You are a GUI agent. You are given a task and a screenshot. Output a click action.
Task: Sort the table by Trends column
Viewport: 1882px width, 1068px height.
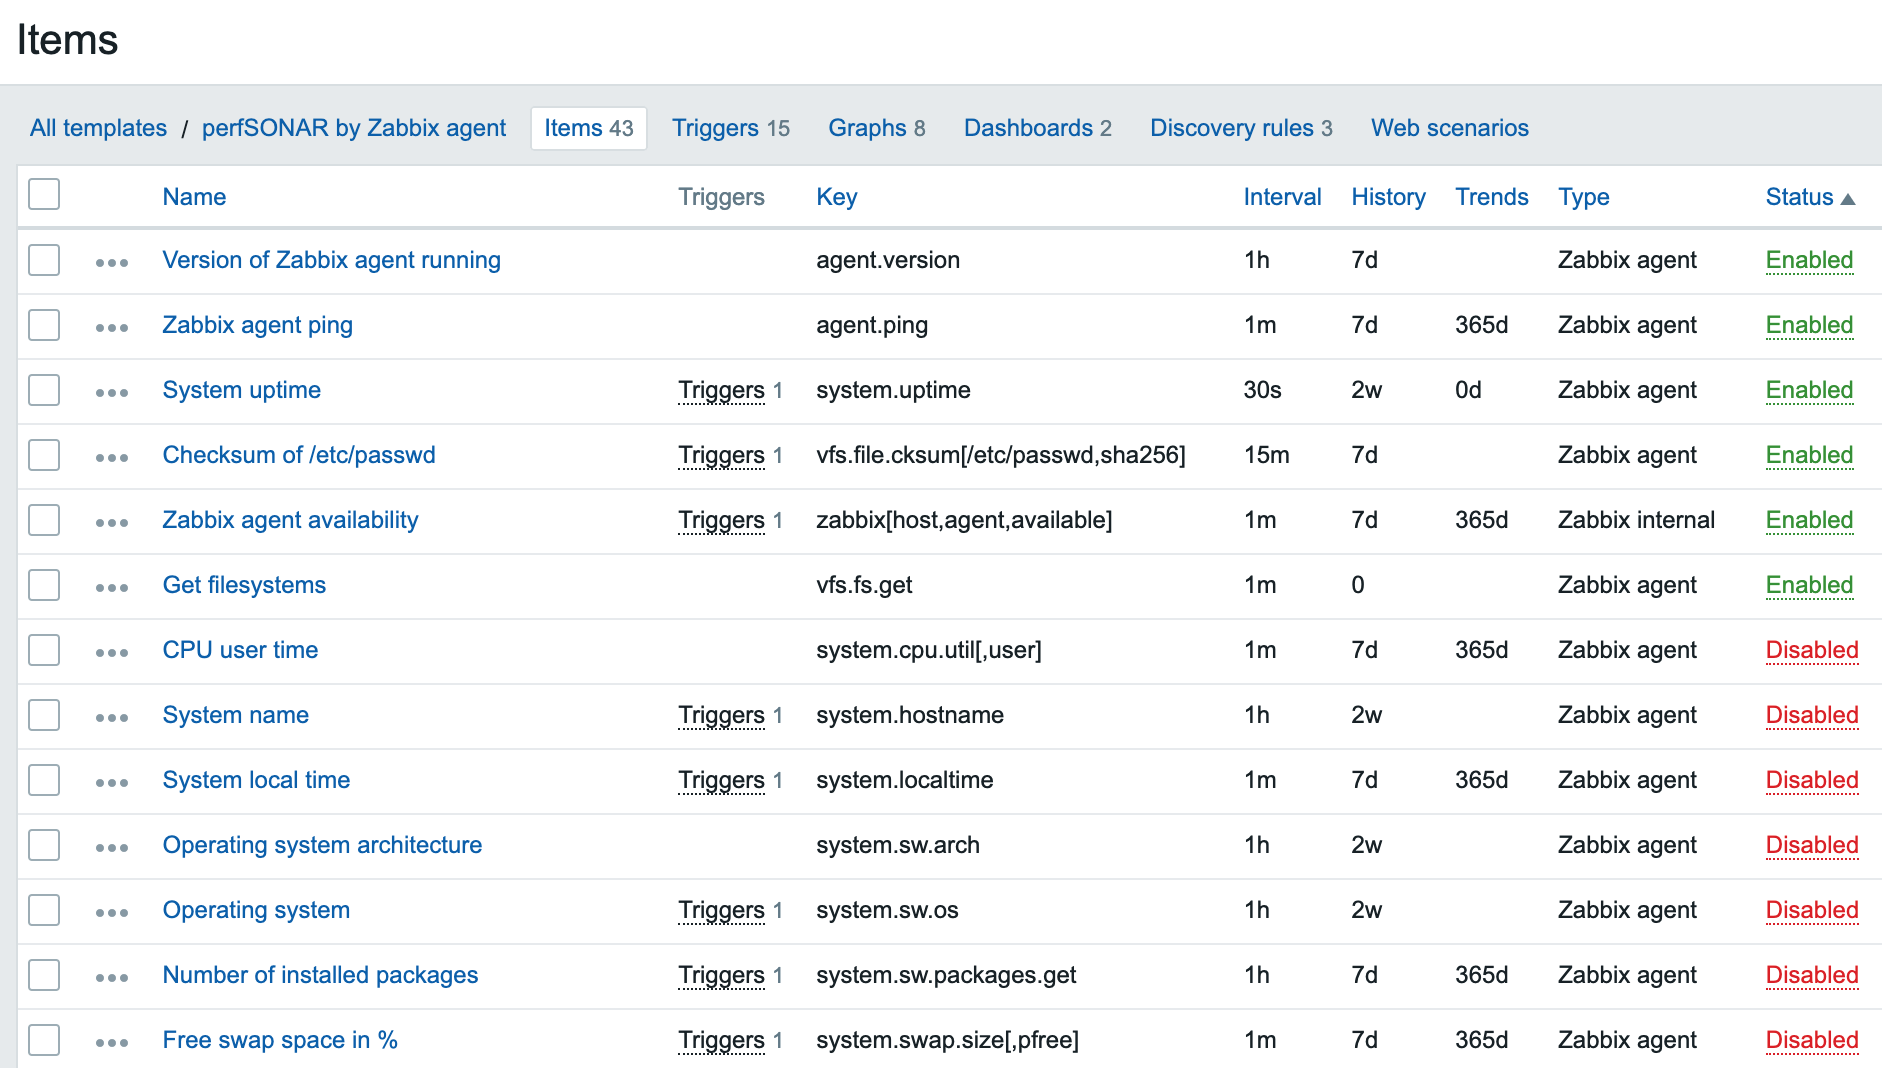[1492, 197]
